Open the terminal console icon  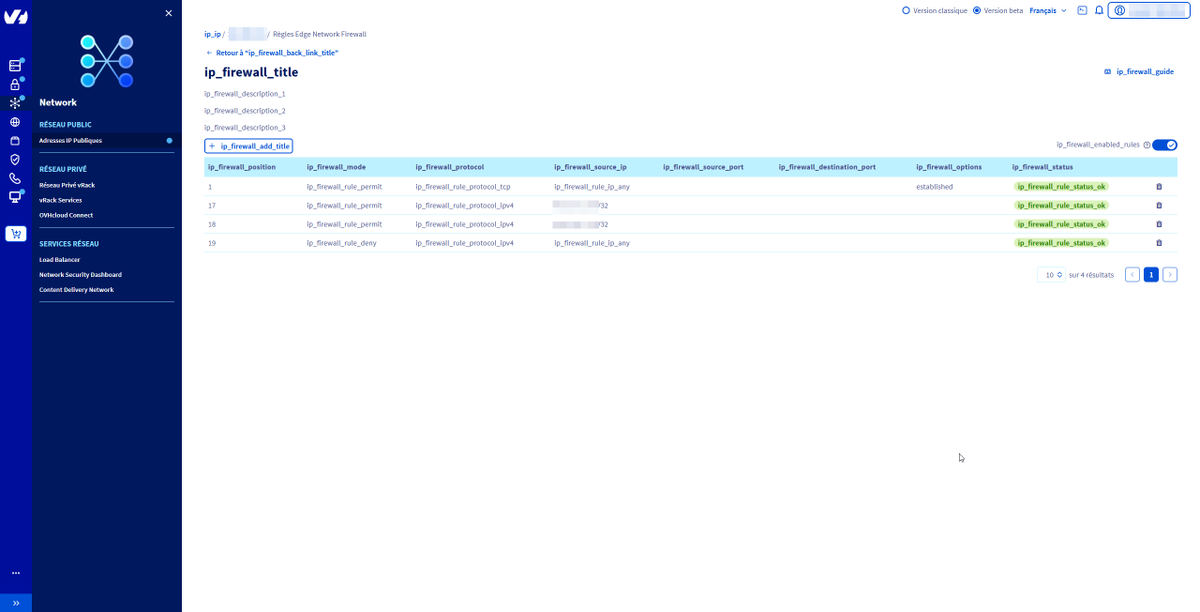[1082, 11]
